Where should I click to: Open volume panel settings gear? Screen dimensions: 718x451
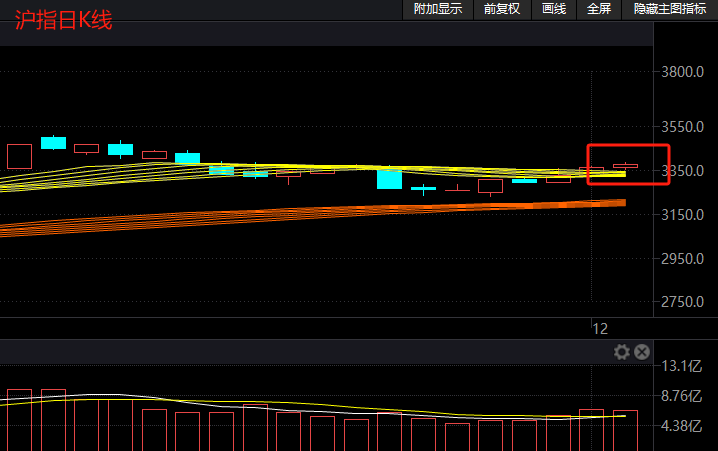click(x=622, y=352)
